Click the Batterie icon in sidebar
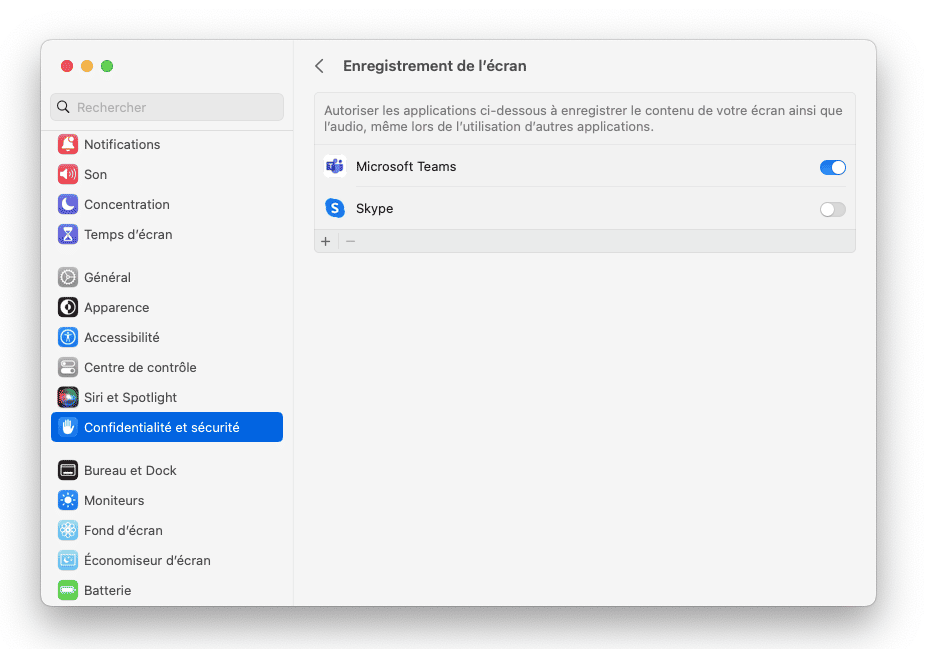 (x=68, y=590)
